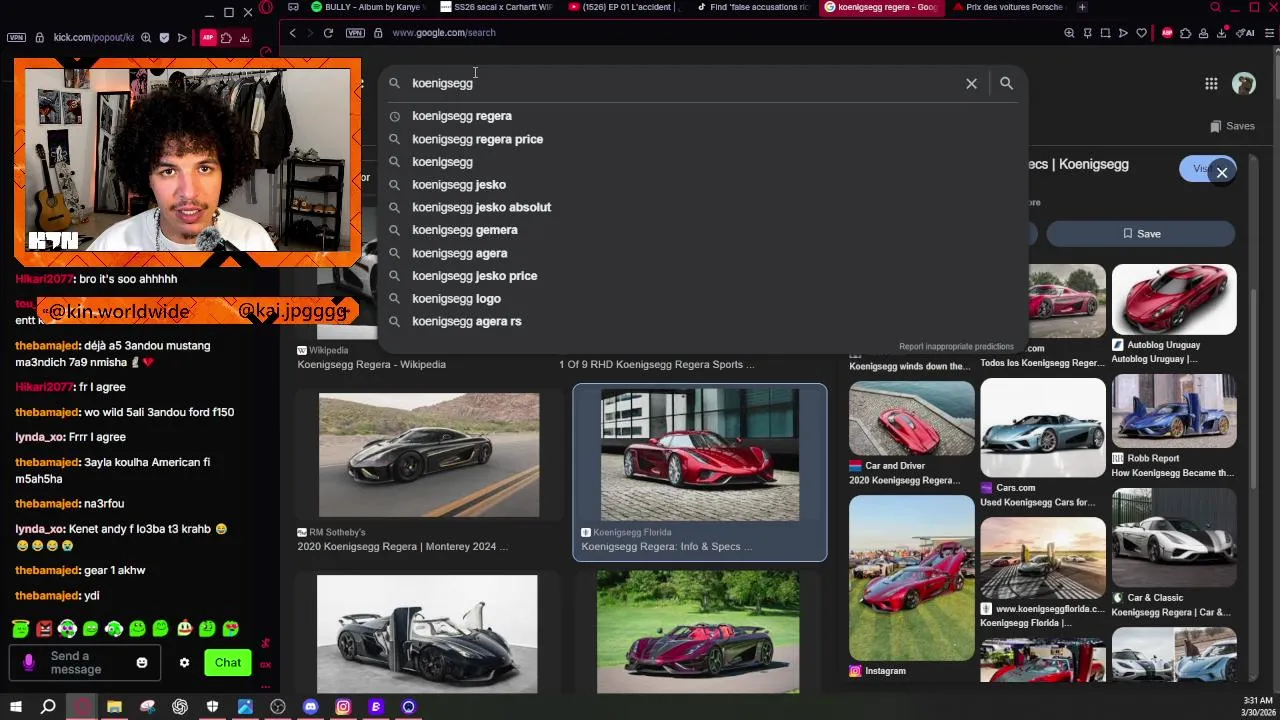The image size is (1280, 720).
Task: Reload the Google search page
Action: (328, 33)
